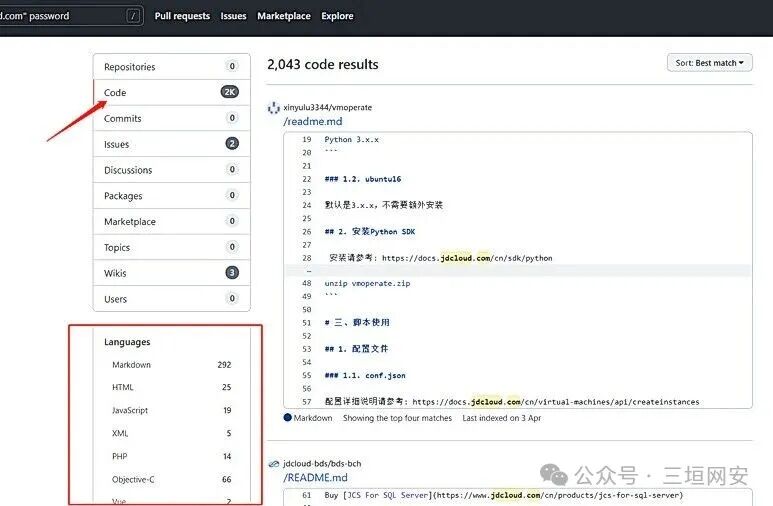The height and width of the screenshot is (506, 773).
Task: Select Code results filter
Action: (172, 92)
